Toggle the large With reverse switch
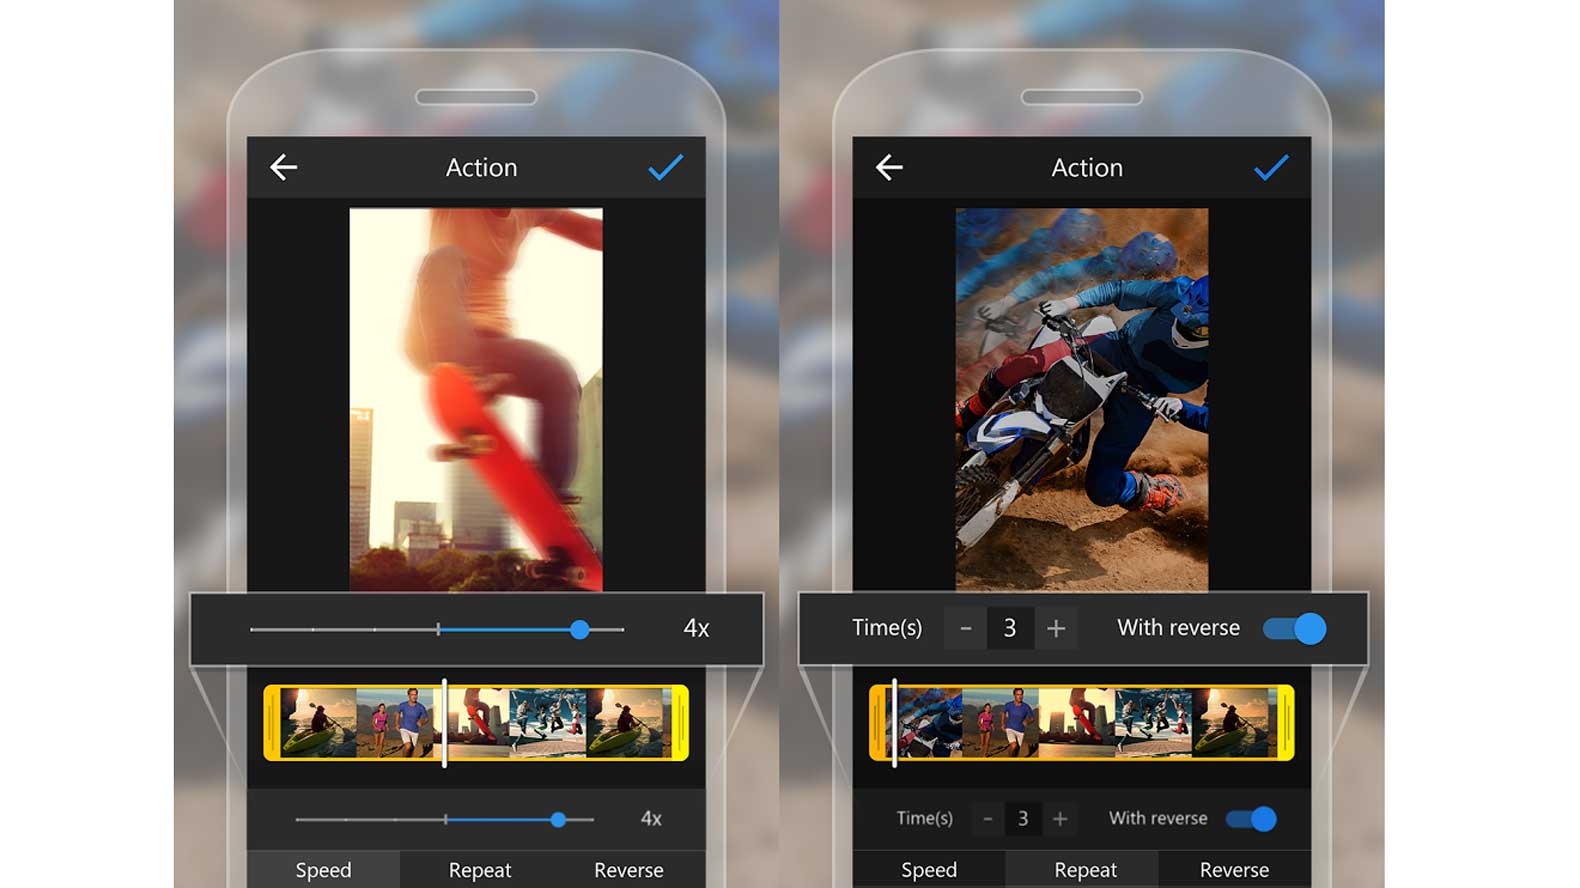 (1294, 628)
